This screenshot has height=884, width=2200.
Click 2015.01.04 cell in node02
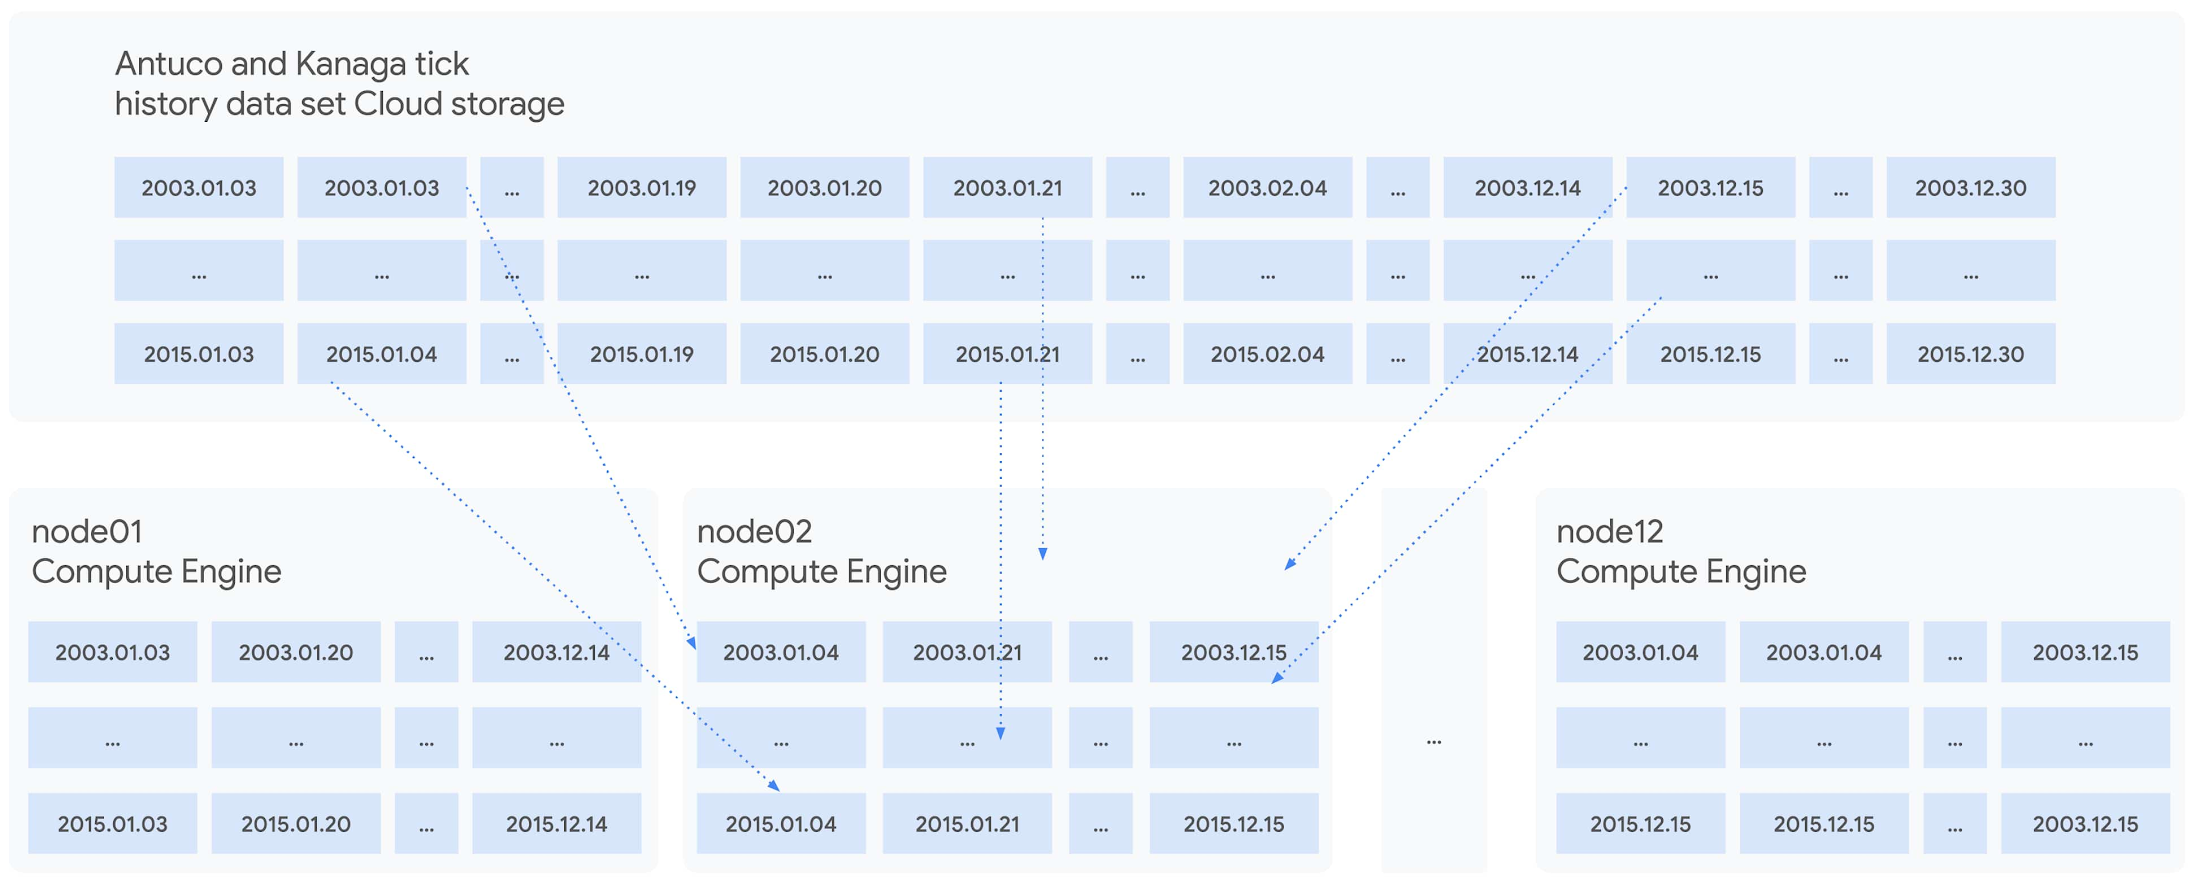click(781, 823)
